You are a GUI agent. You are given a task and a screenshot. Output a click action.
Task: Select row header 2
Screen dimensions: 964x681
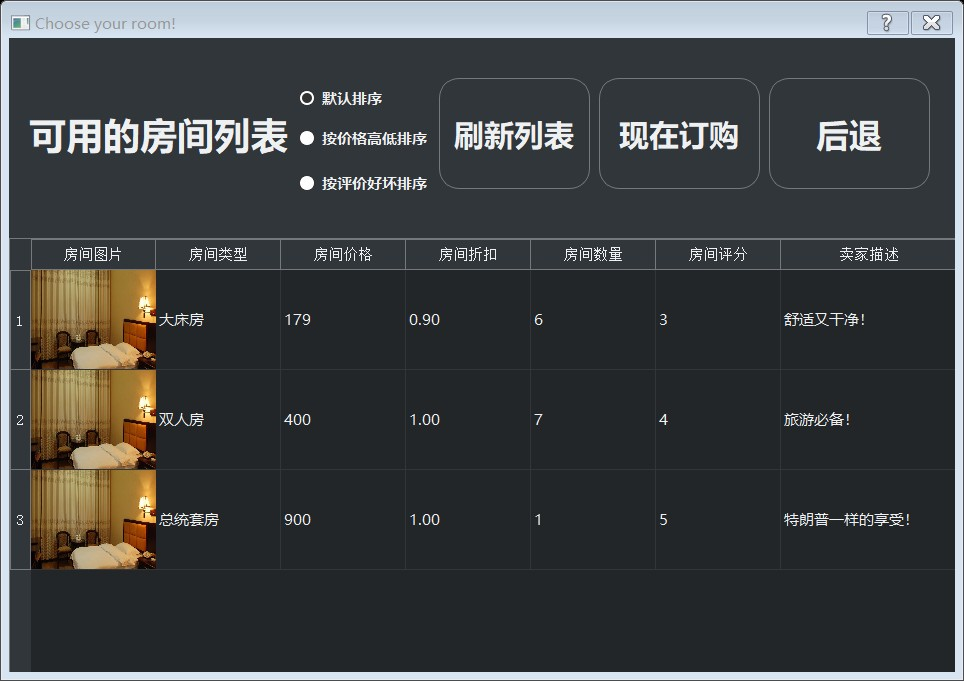coord(20,420)
